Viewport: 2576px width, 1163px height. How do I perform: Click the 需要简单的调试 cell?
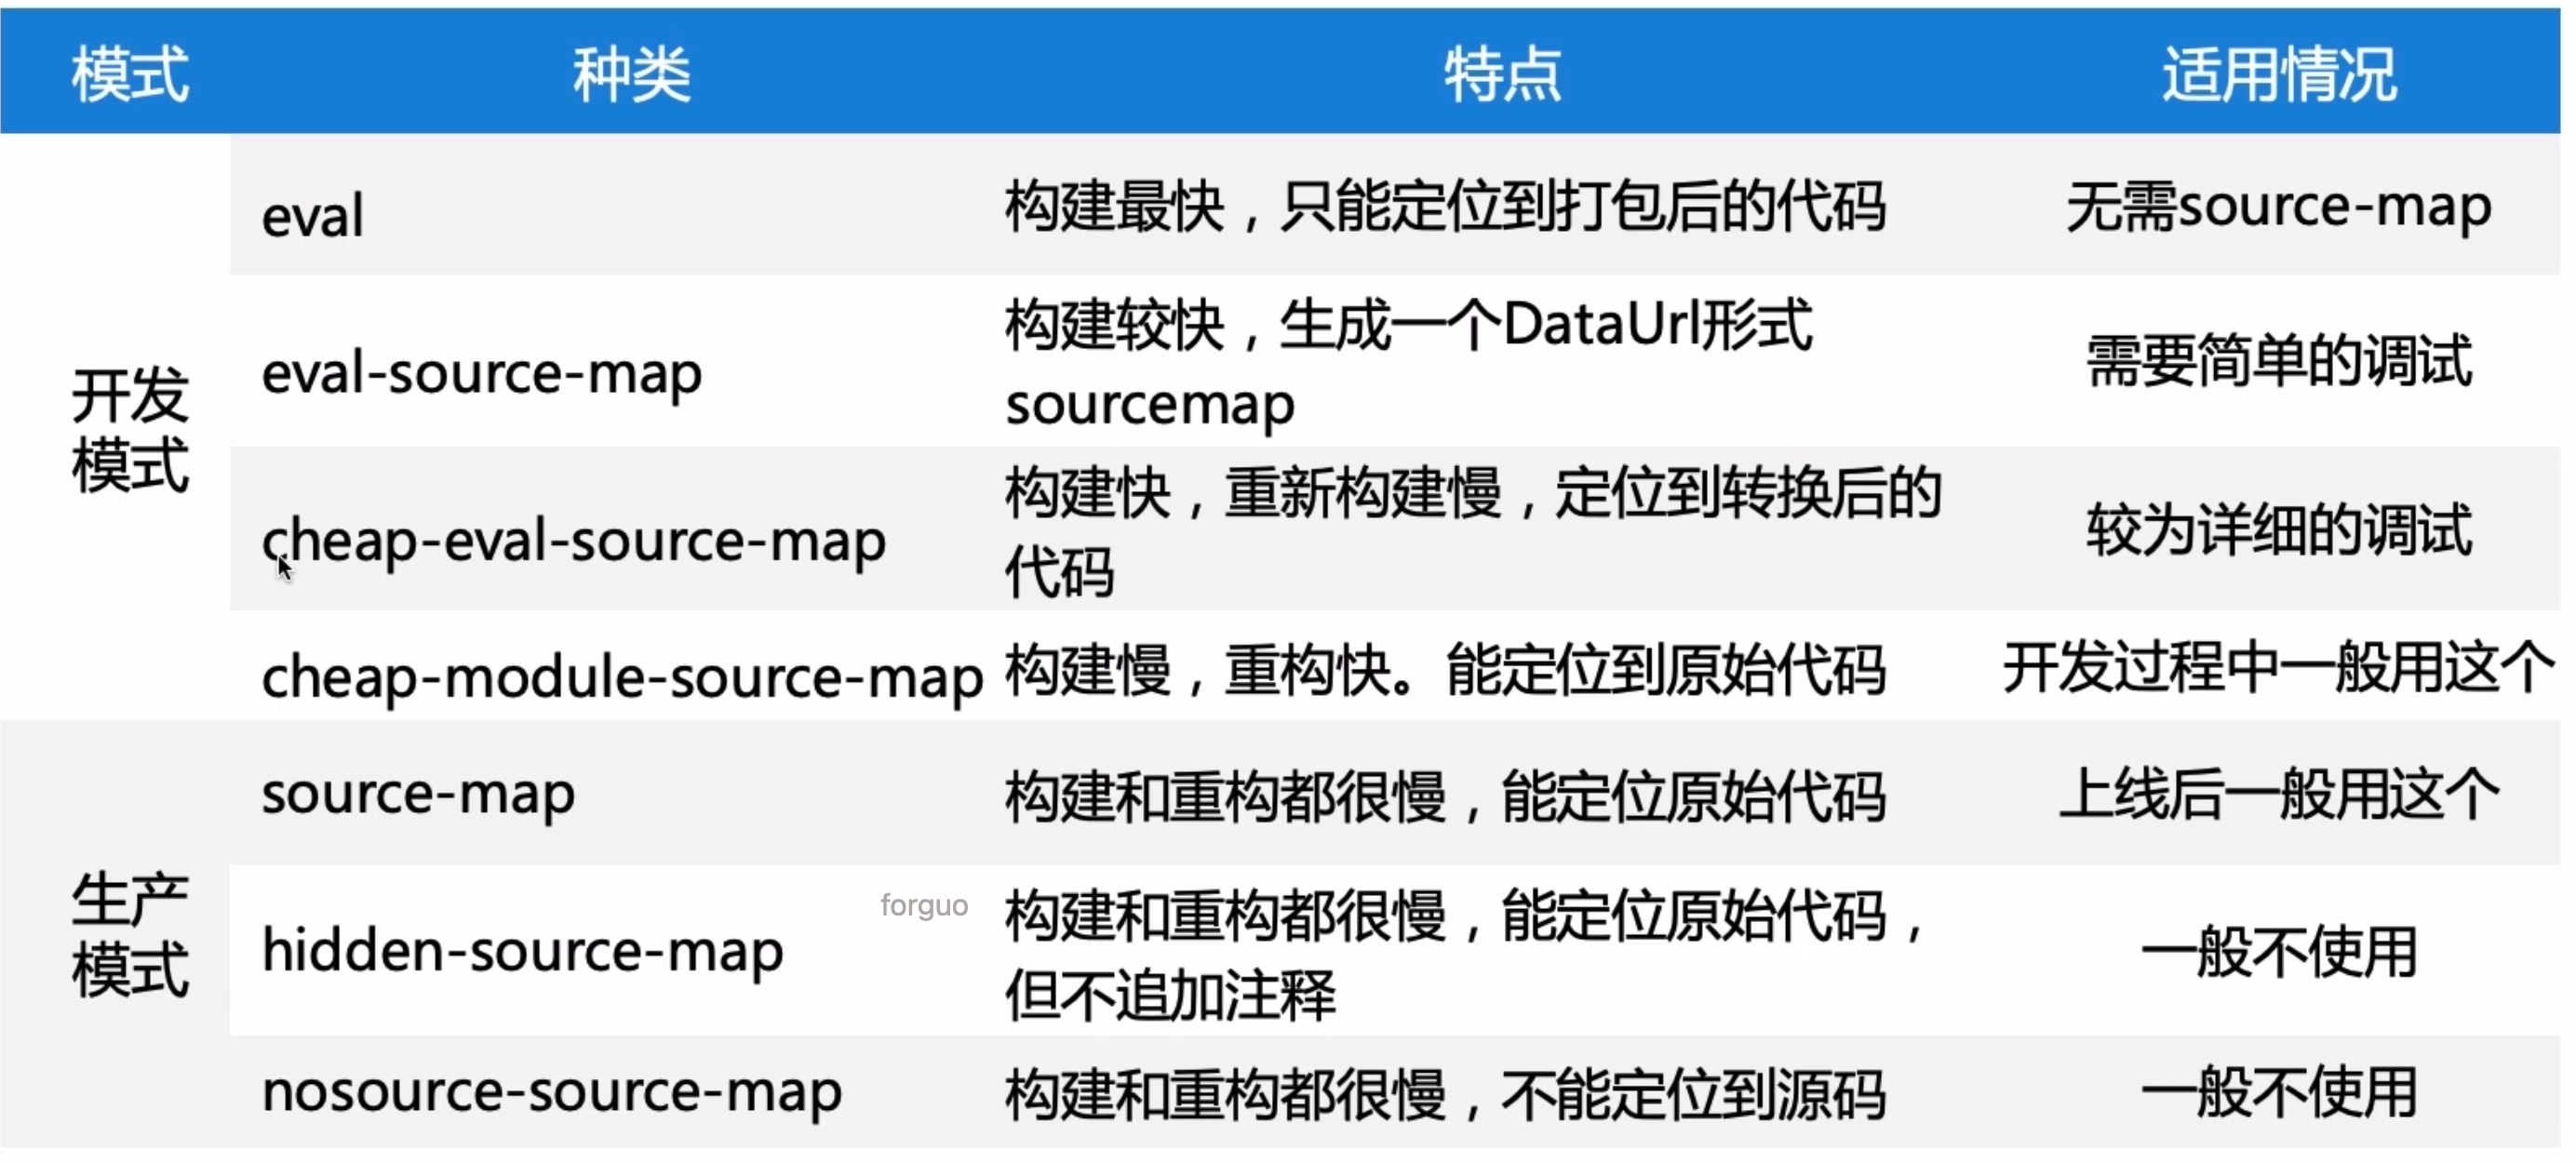coord(2278,360)
